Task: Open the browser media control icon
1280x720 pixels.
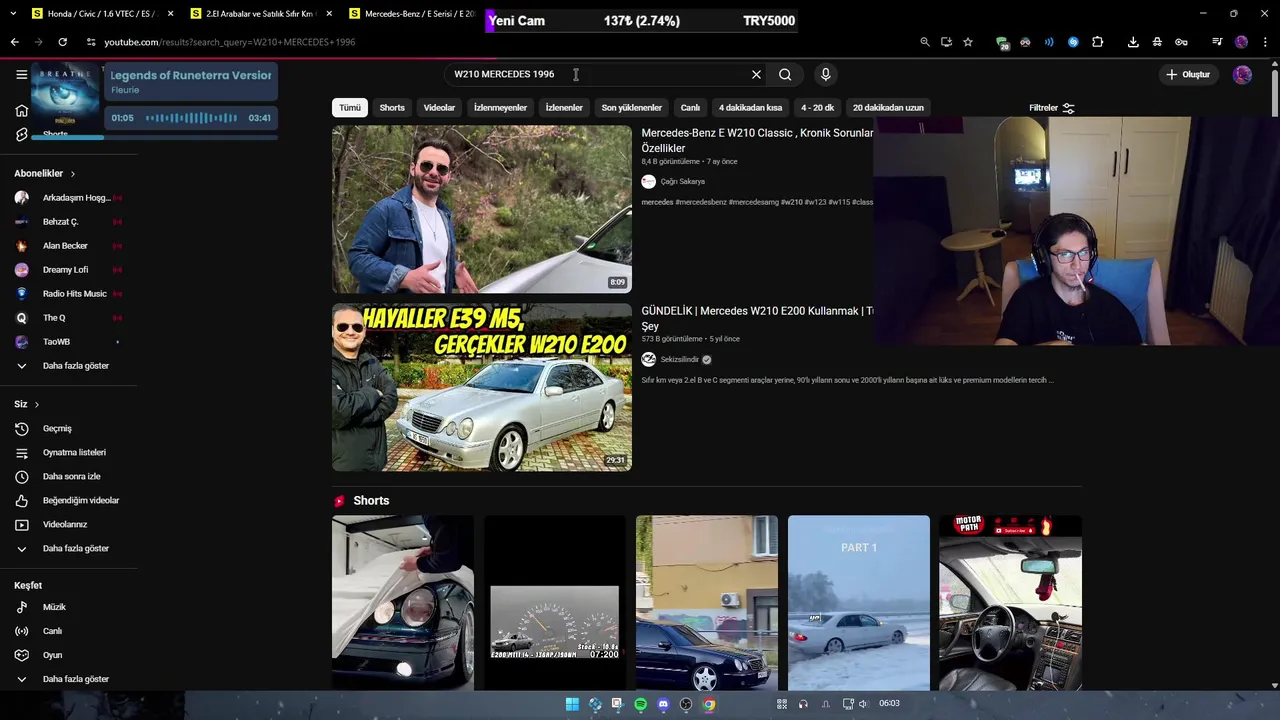Action: click(1217, 42)
